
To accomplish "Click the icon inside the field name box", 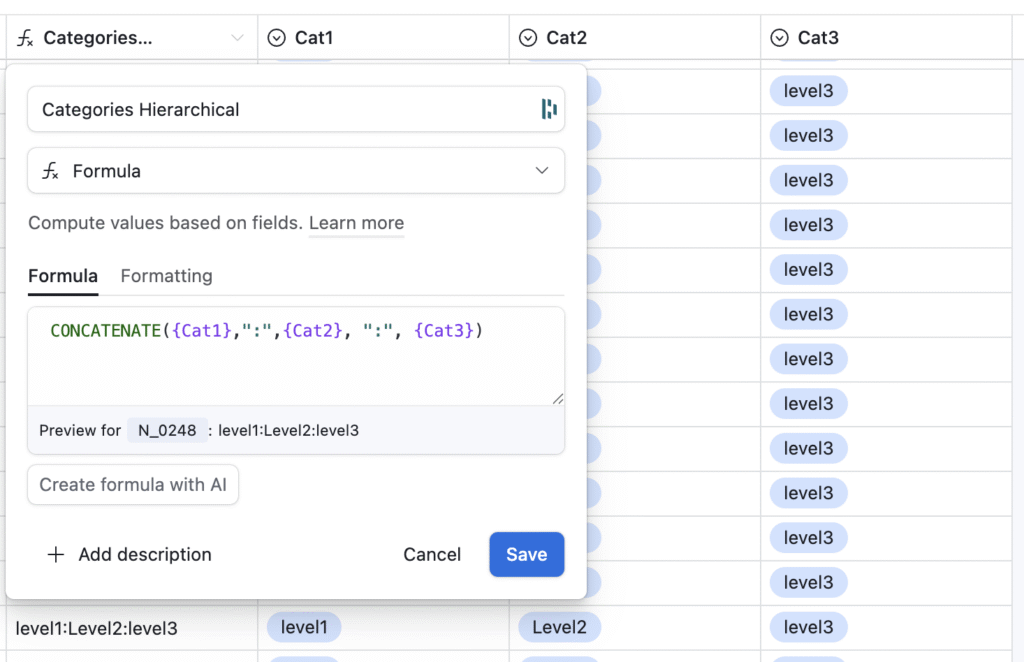I will [x=548, y=109].
